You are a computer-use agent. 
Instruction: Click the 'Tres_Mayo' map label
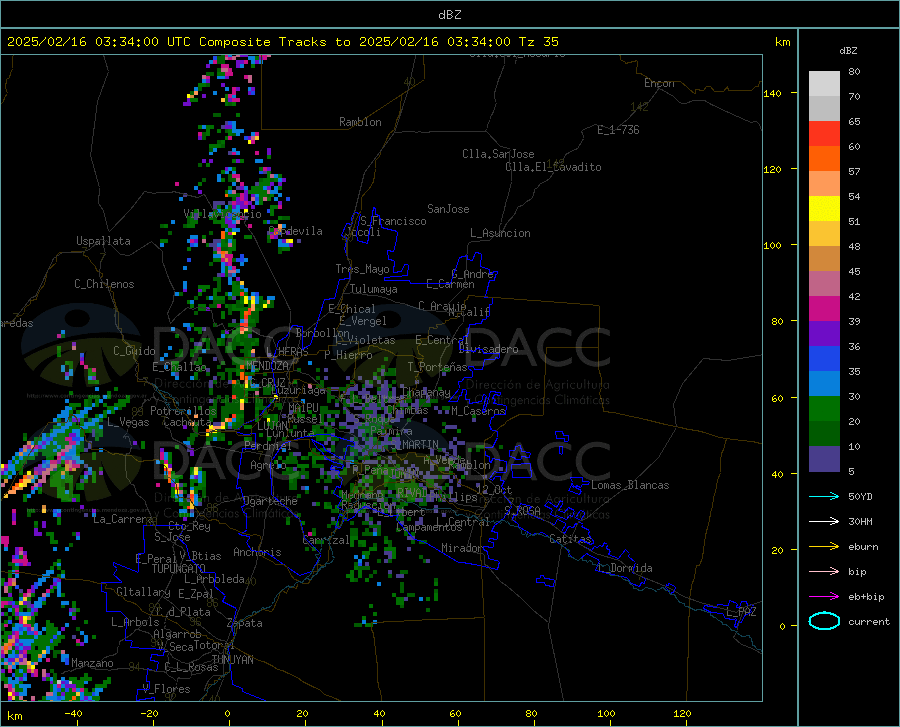coord(362,269)
